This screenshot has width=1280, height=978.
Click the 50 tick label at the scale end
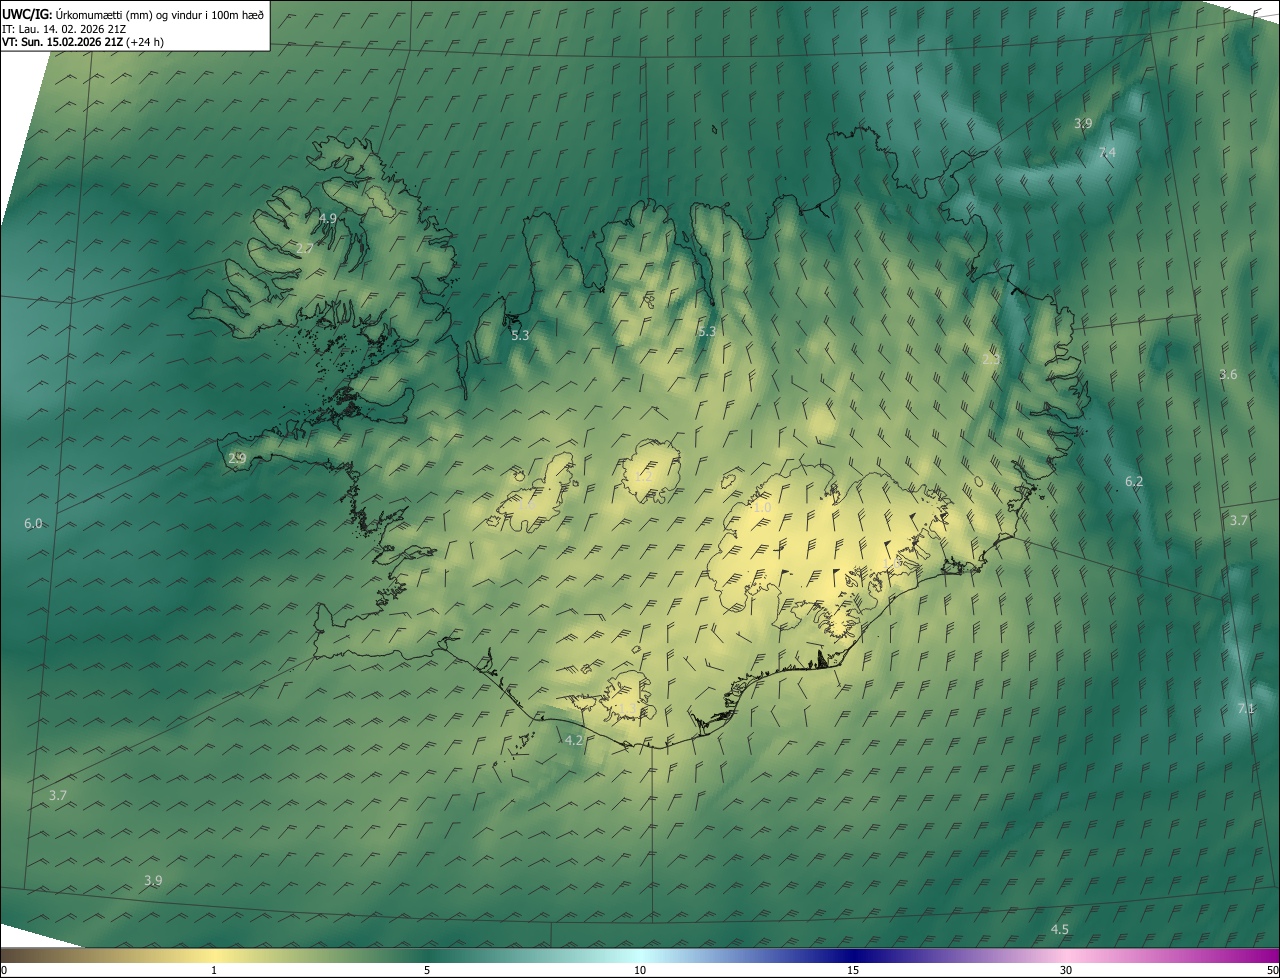[1272, 970]
